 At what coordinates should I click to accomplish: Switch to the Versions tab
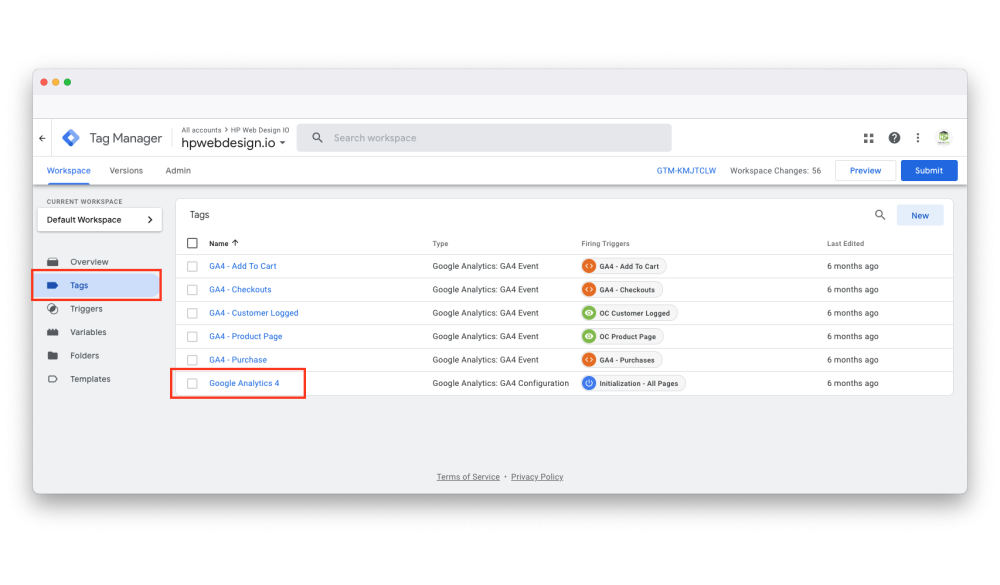[126, 171]
